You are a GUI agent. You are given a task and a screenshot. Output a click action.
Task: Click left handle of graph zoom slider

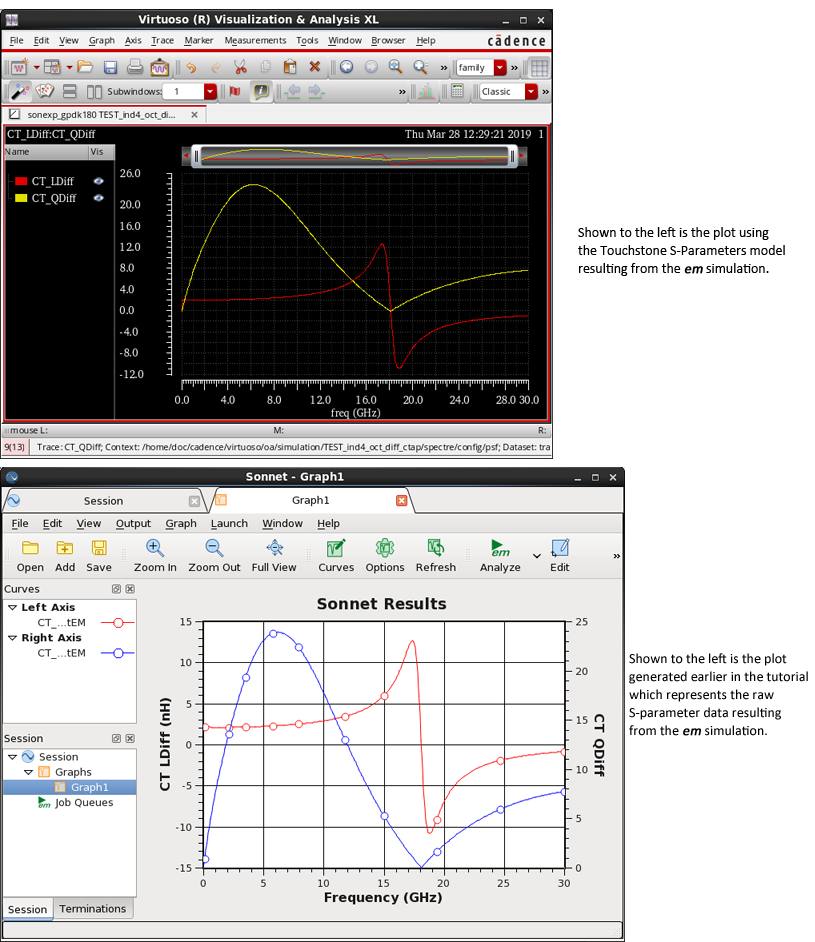[x=196, y=157]
